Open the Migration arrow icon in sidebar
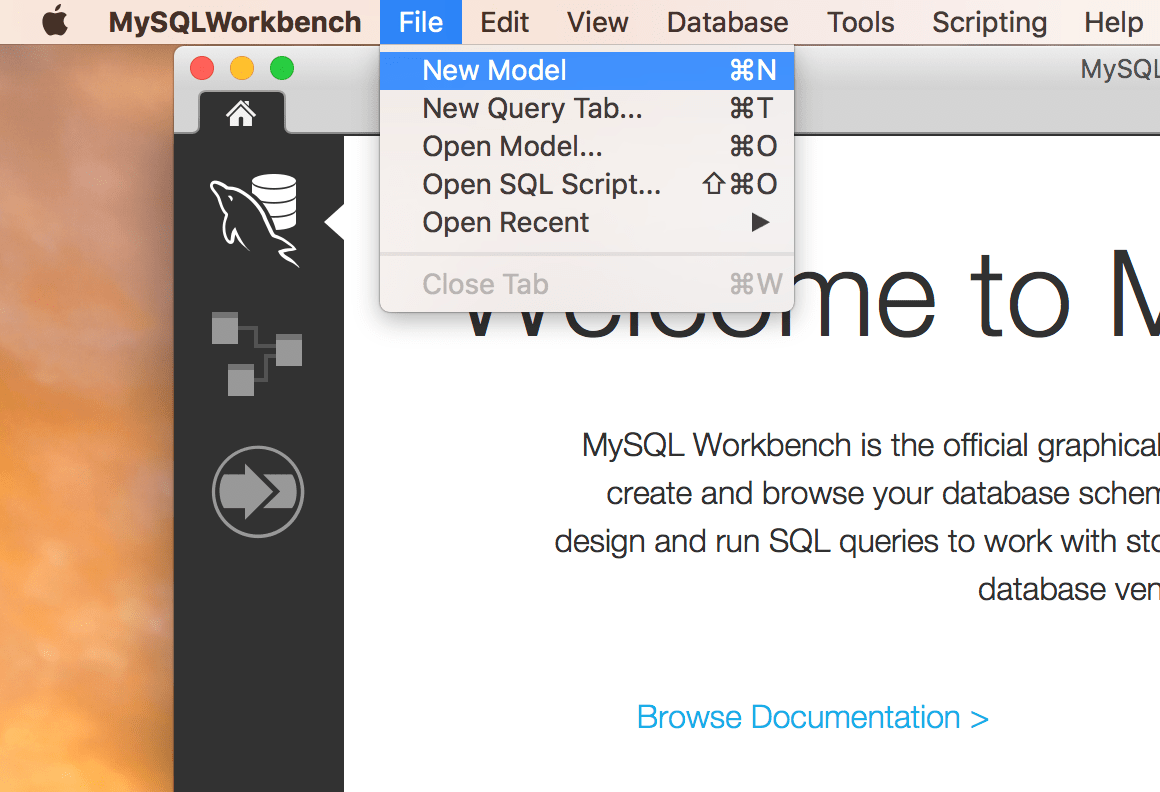Viewport: 1160px width, 792px height. (257, 492)
